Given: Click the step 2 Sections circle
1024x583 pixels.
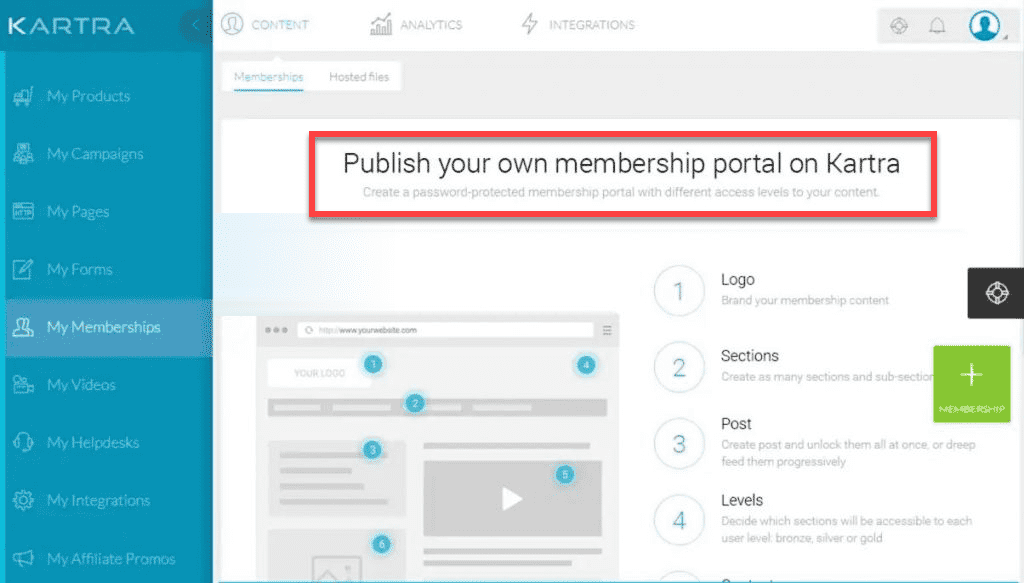Looking at the screenshot, I should pyautogui.click(x=679, y=368).
